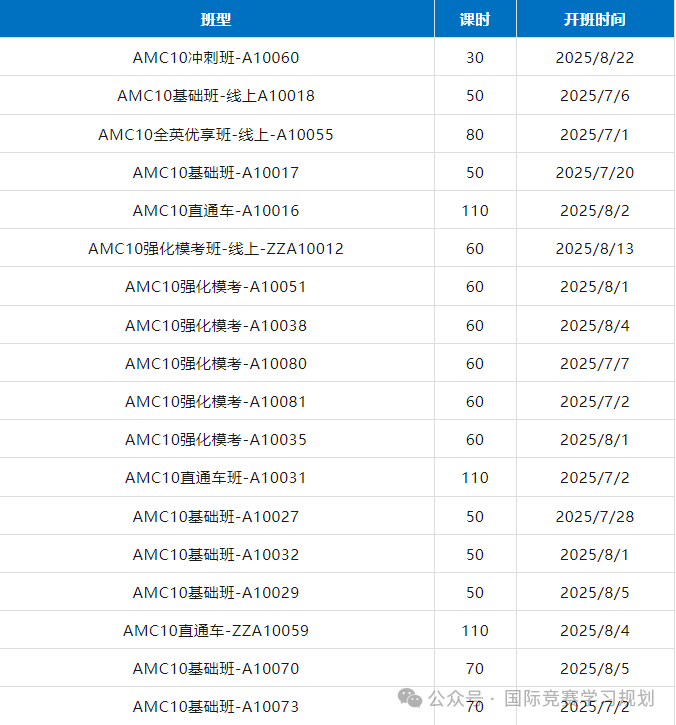Click the 80 hours cell for A10055

[475, 135]
